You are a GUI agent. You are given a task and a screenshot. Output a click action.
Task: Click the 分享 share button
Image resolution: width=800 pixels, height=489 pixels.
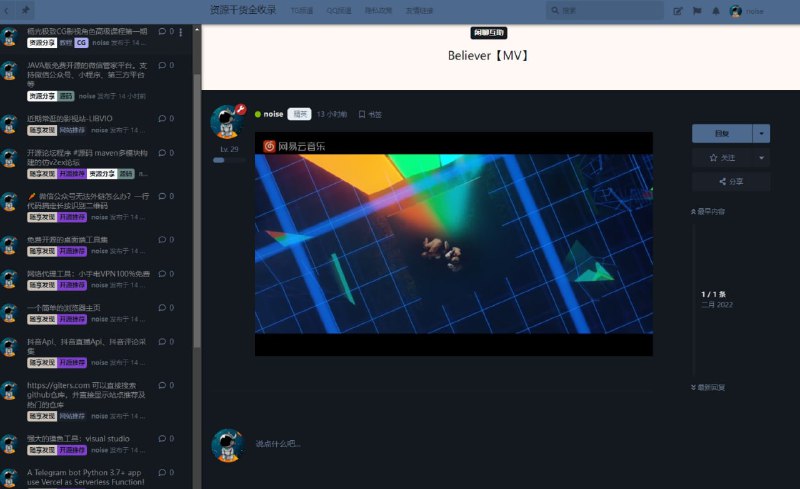[x=731, y=181]
